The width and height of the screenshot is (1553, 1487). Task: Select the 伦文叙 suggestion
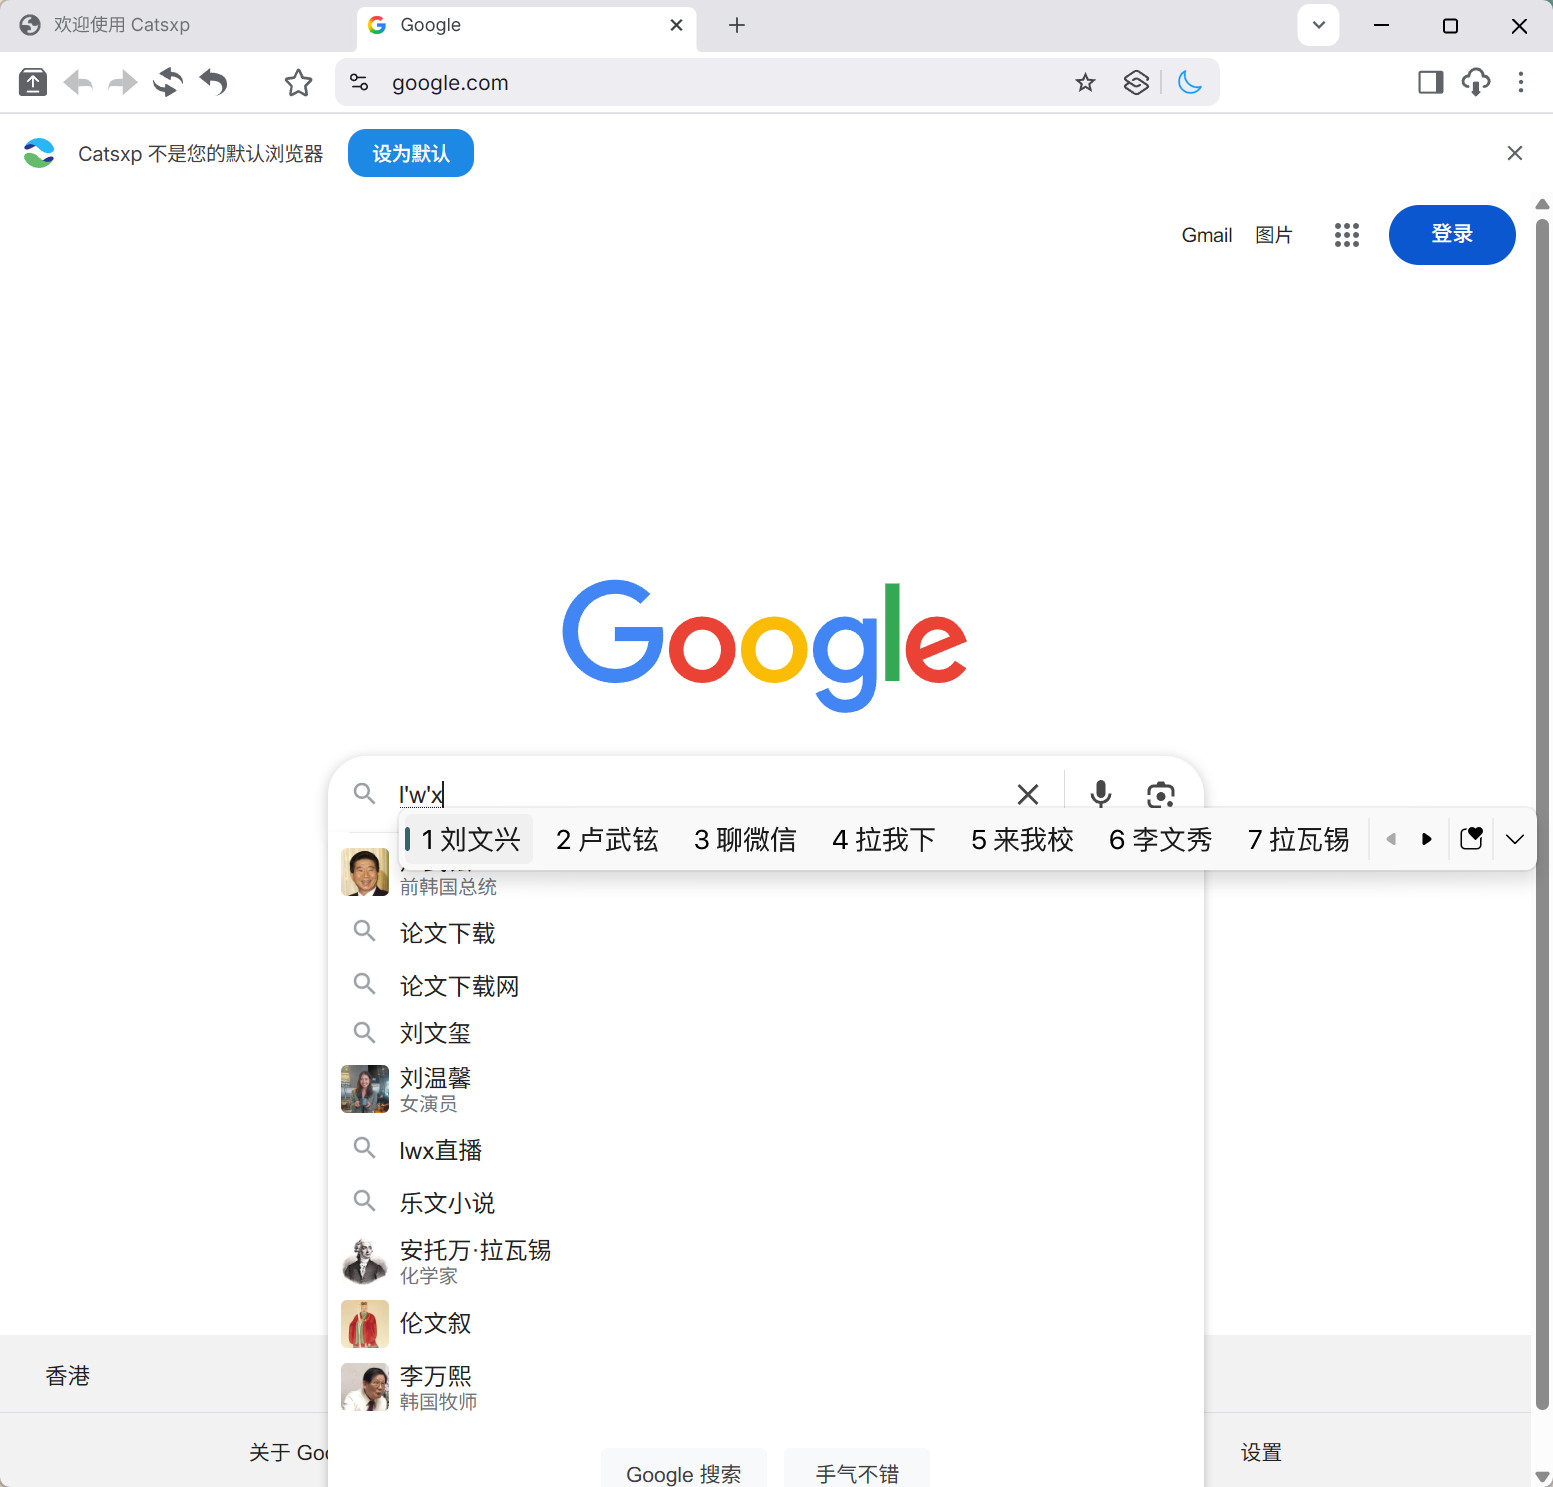[x=766, y=1323]
